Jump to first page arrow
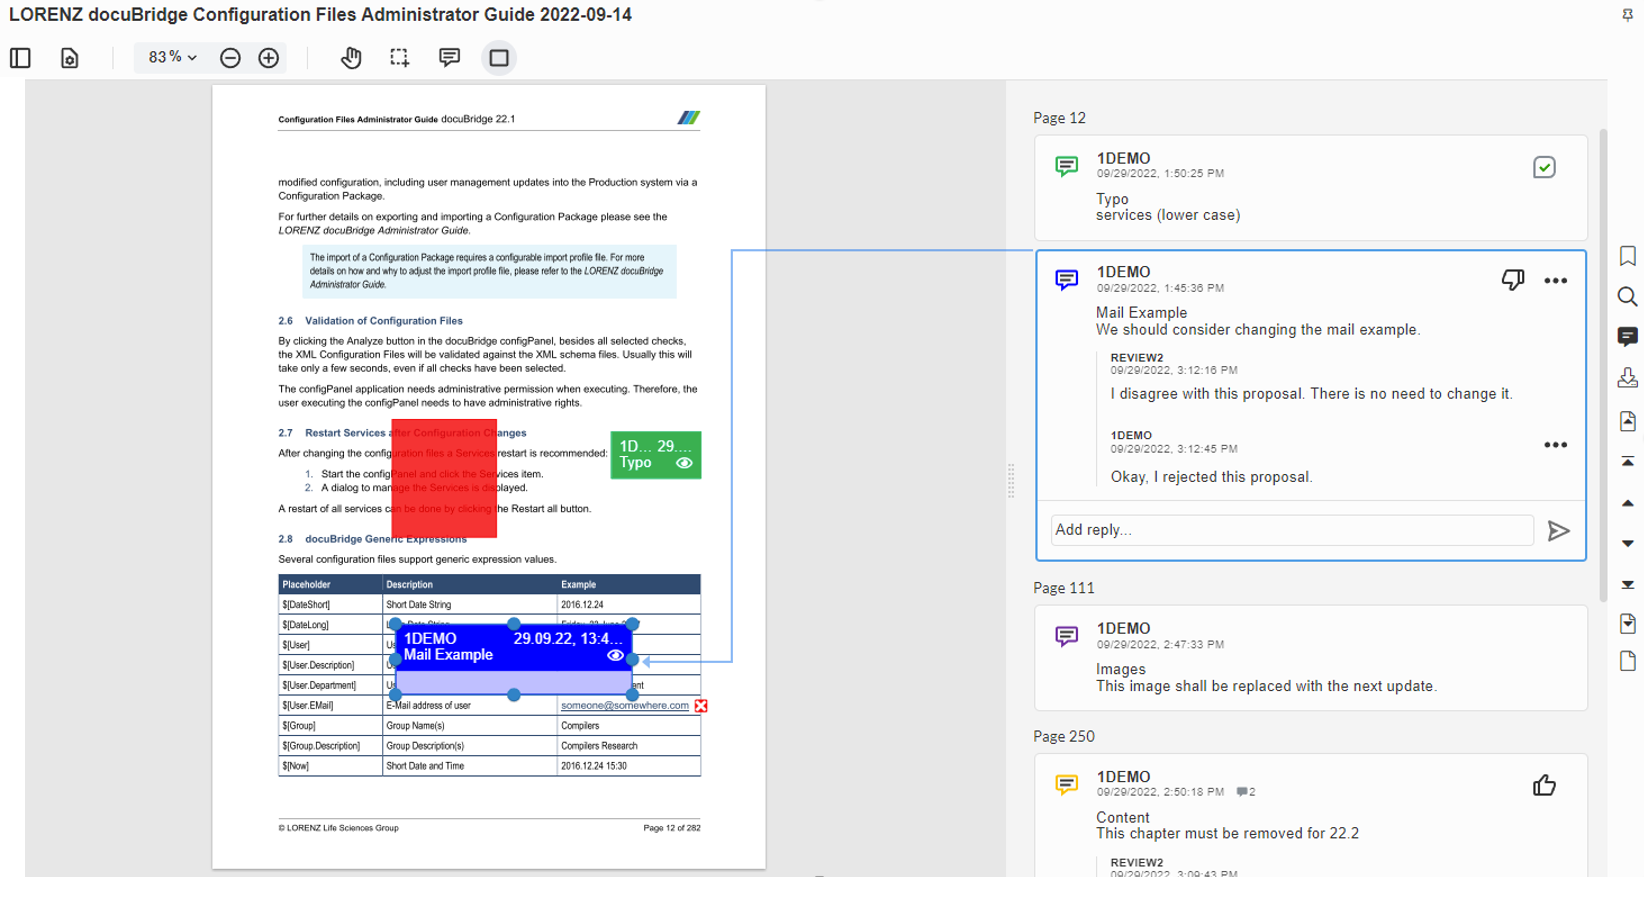This screenshot has height=899, width=1644. pos(1628,462)
